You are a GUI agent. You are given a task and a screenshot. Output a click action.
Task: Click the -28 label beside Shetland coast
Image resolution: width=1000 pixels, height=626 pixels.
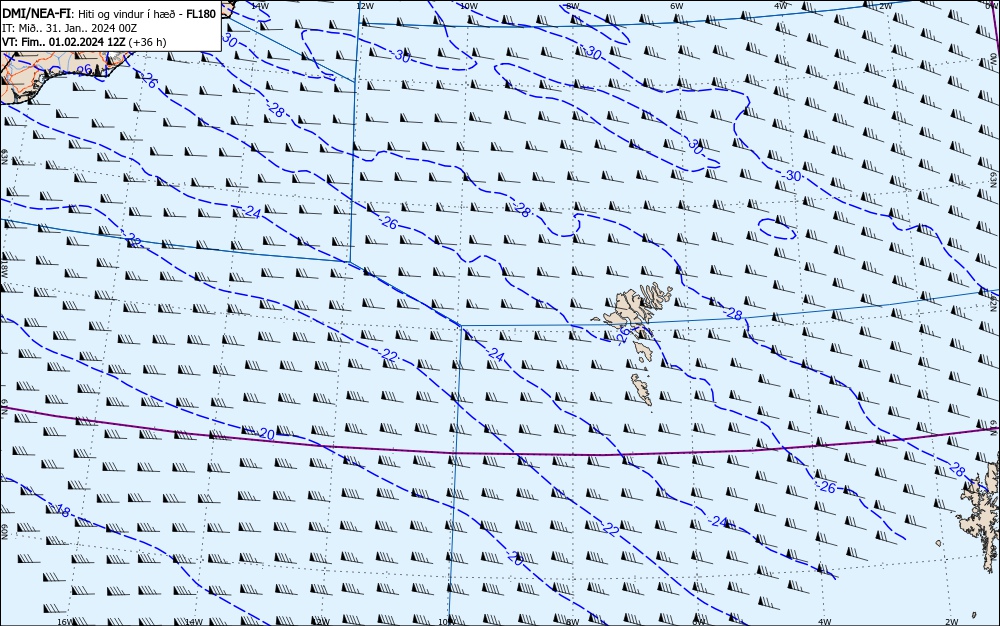click(955, 470)
